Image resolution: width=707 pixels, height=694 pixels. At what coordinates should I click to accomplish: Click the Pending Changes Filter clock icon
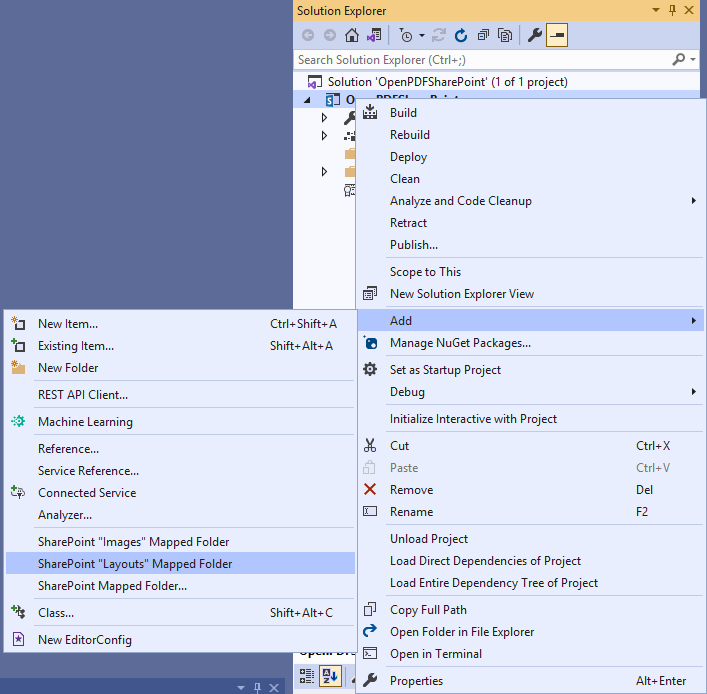(406, 35)
